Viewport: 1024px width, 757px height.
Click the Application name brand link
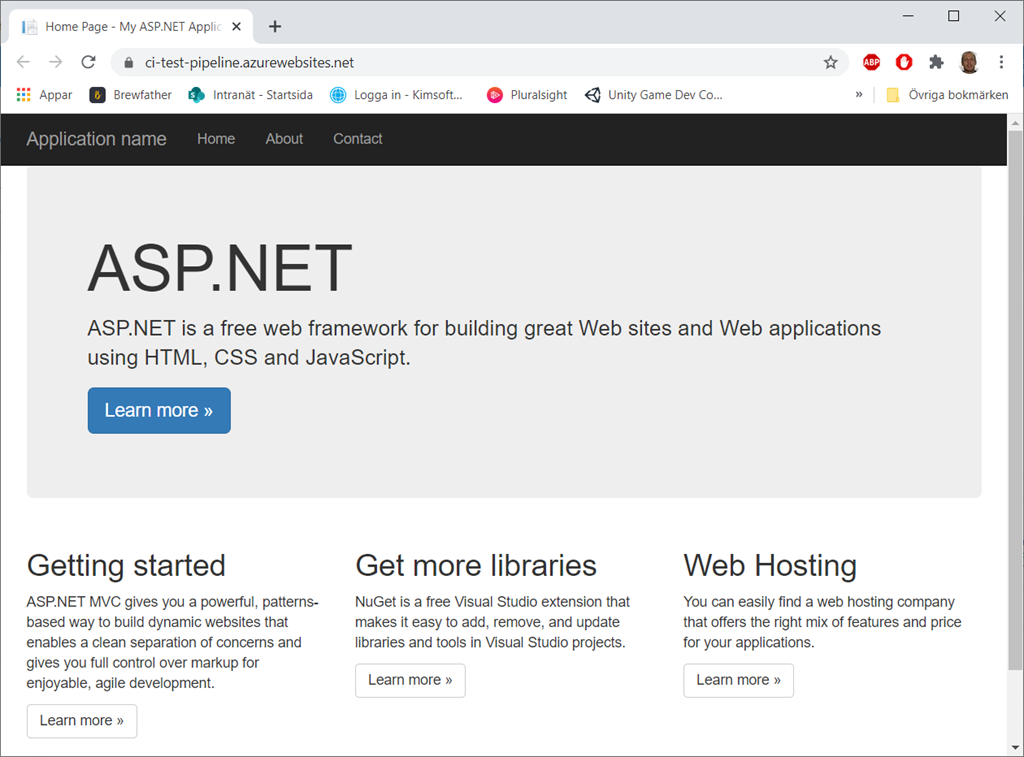(x=97, y=139)
